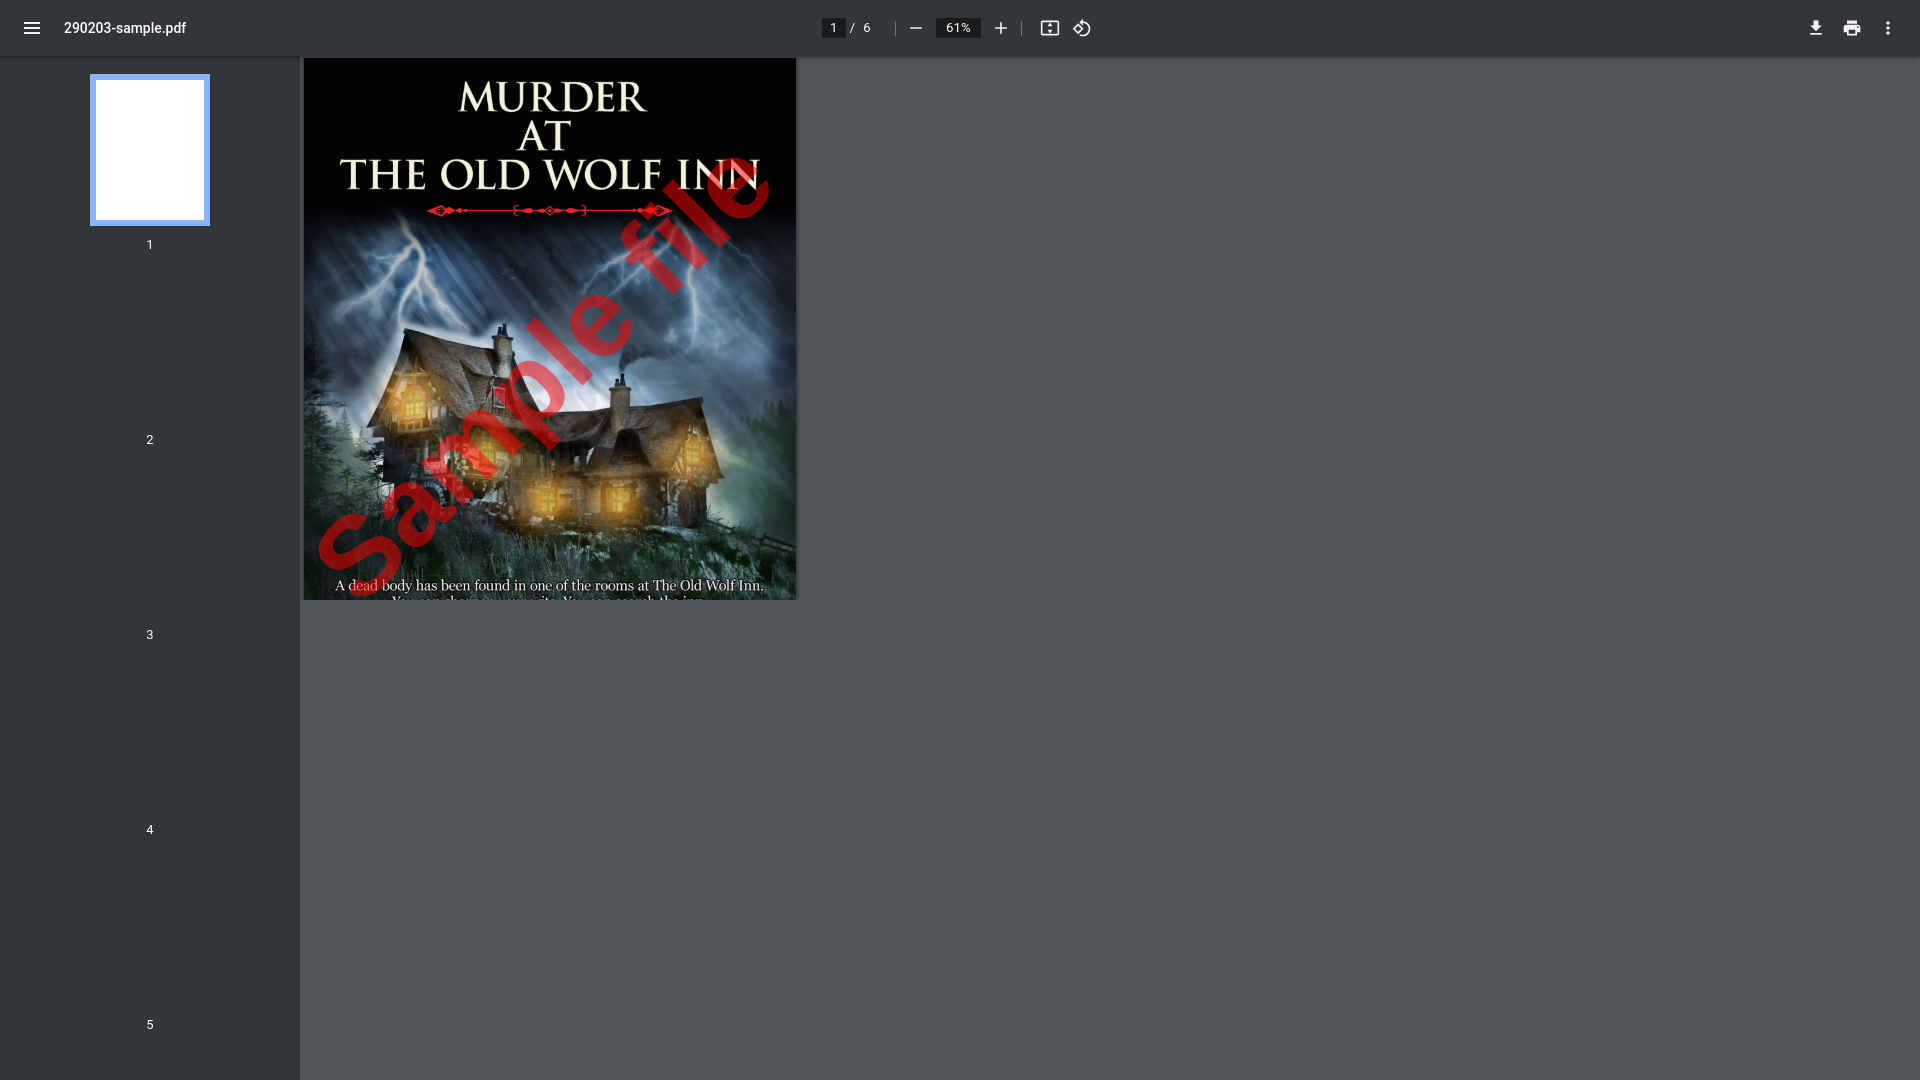Open the three-dot more actions menu
The height and width of the screenshot is (1080, 1920).
click(1887, 28)
